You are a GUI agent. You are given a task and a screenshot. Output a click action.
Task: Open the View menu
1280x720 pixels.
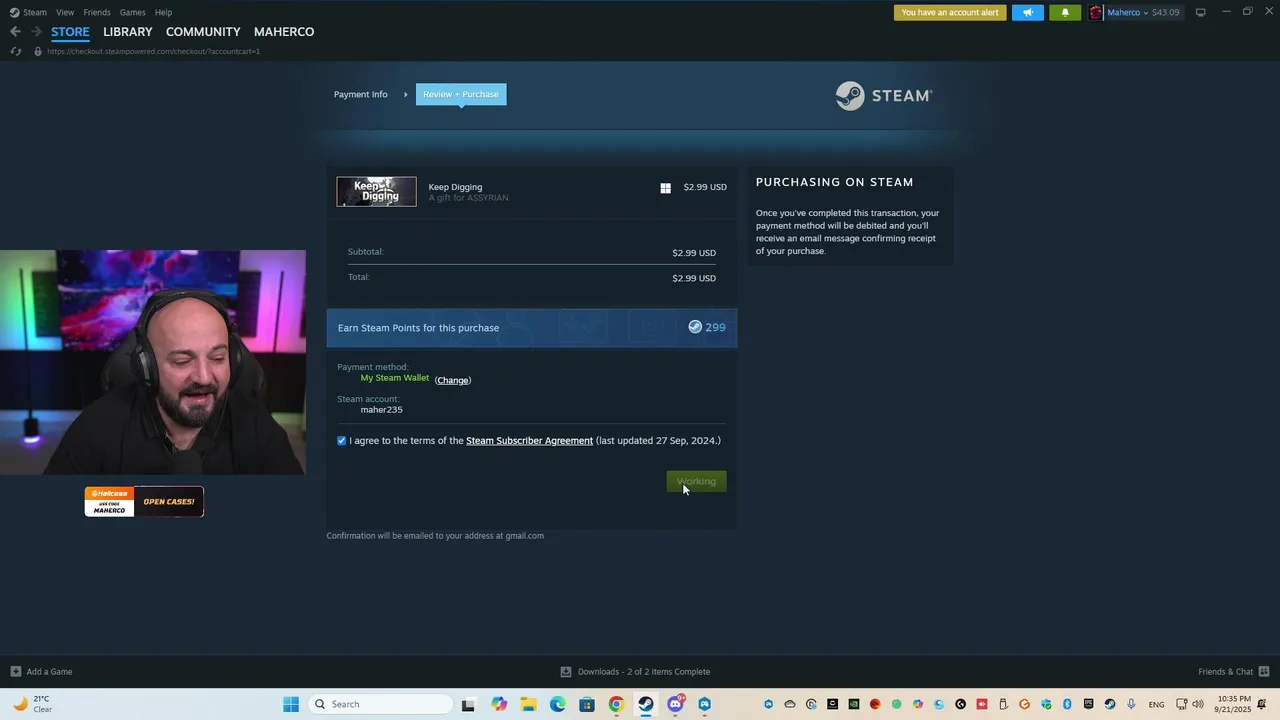65,12
